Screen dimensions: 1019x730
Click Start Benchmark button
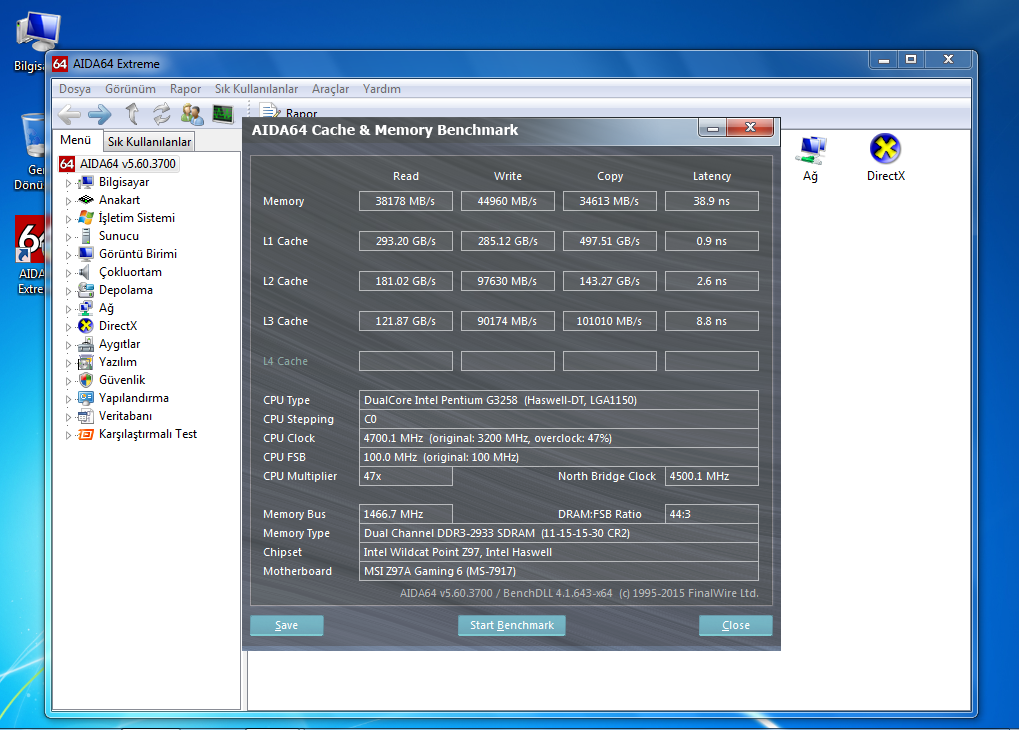click(x=511, y=625)
